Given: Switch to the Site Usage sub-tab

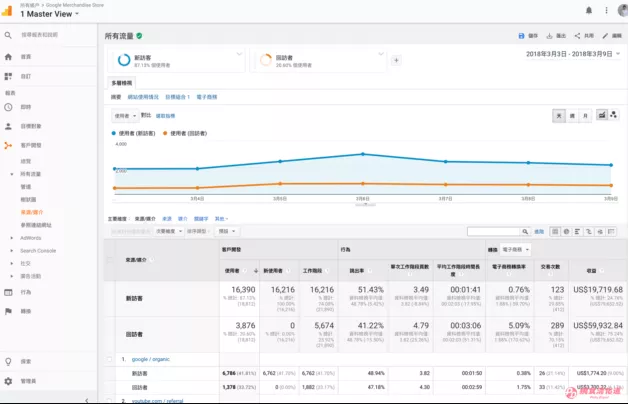Looking at the screenshot, I should click(143, 97).
